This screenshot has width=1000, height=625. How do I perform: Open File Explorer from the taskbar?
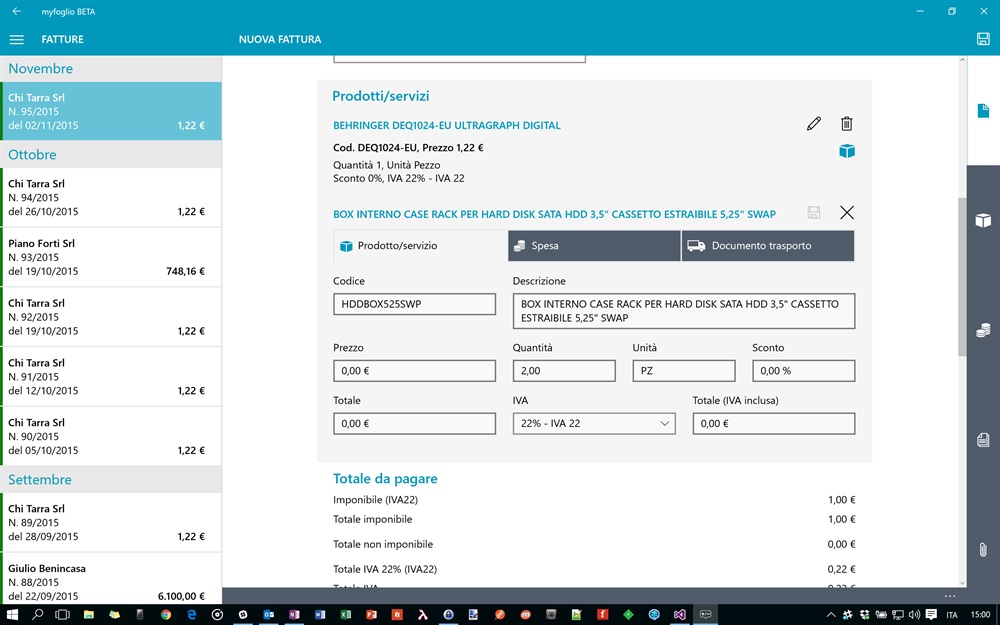click(89, 615)
